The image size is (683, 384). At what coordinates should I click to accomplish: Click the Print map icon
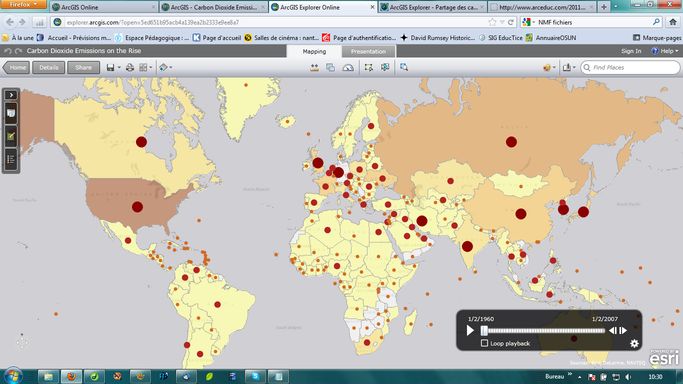[130, 67]
